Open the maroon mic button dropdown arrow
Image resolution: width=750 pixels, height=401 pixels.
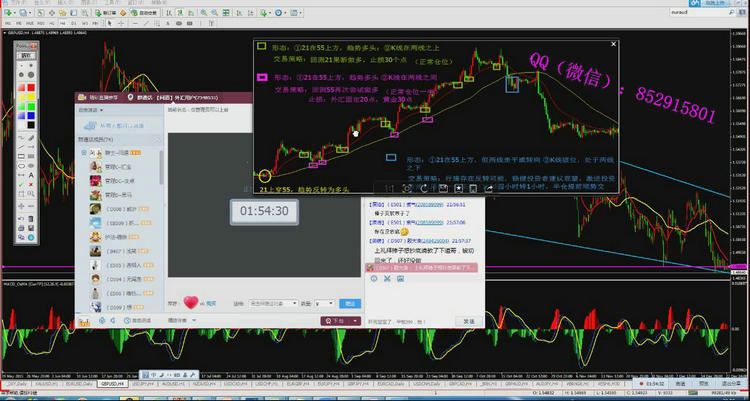(x=355, y=321)
